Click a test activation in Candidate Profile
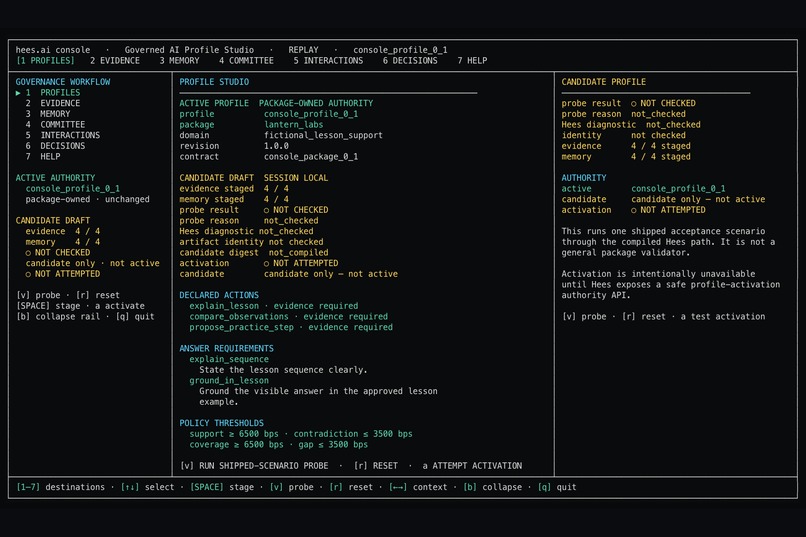This screenshot has width=806, height=537. click(x=723, y=317)
